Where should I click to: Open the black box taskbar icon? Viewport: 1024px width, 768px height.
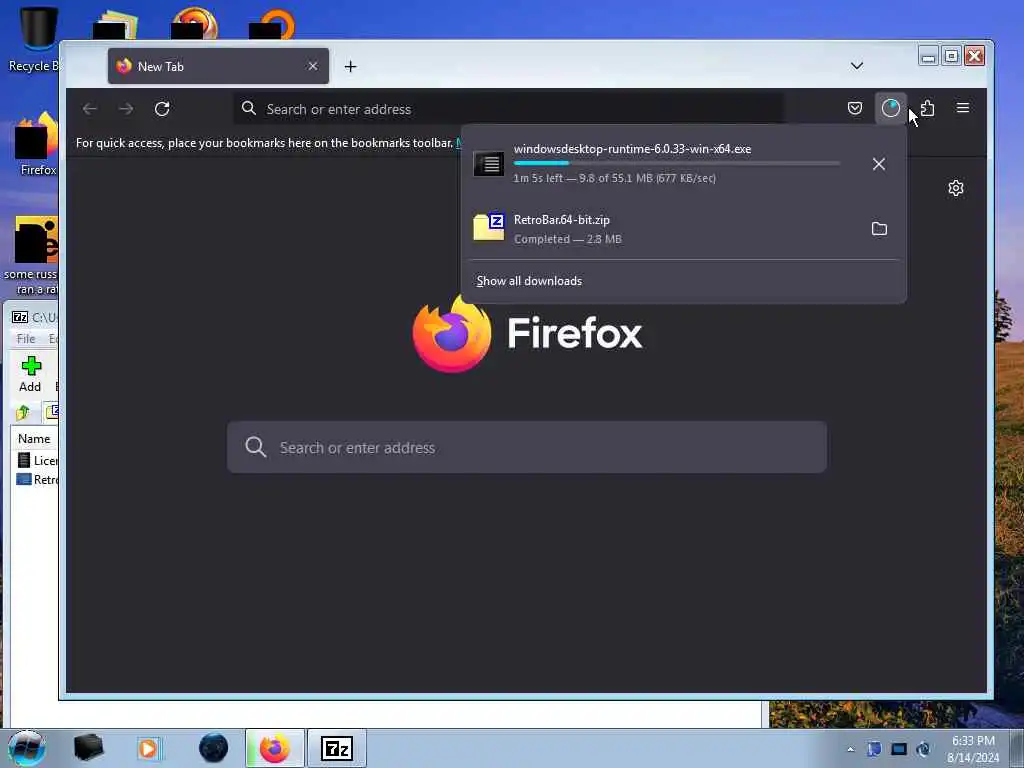pos(88,748)
